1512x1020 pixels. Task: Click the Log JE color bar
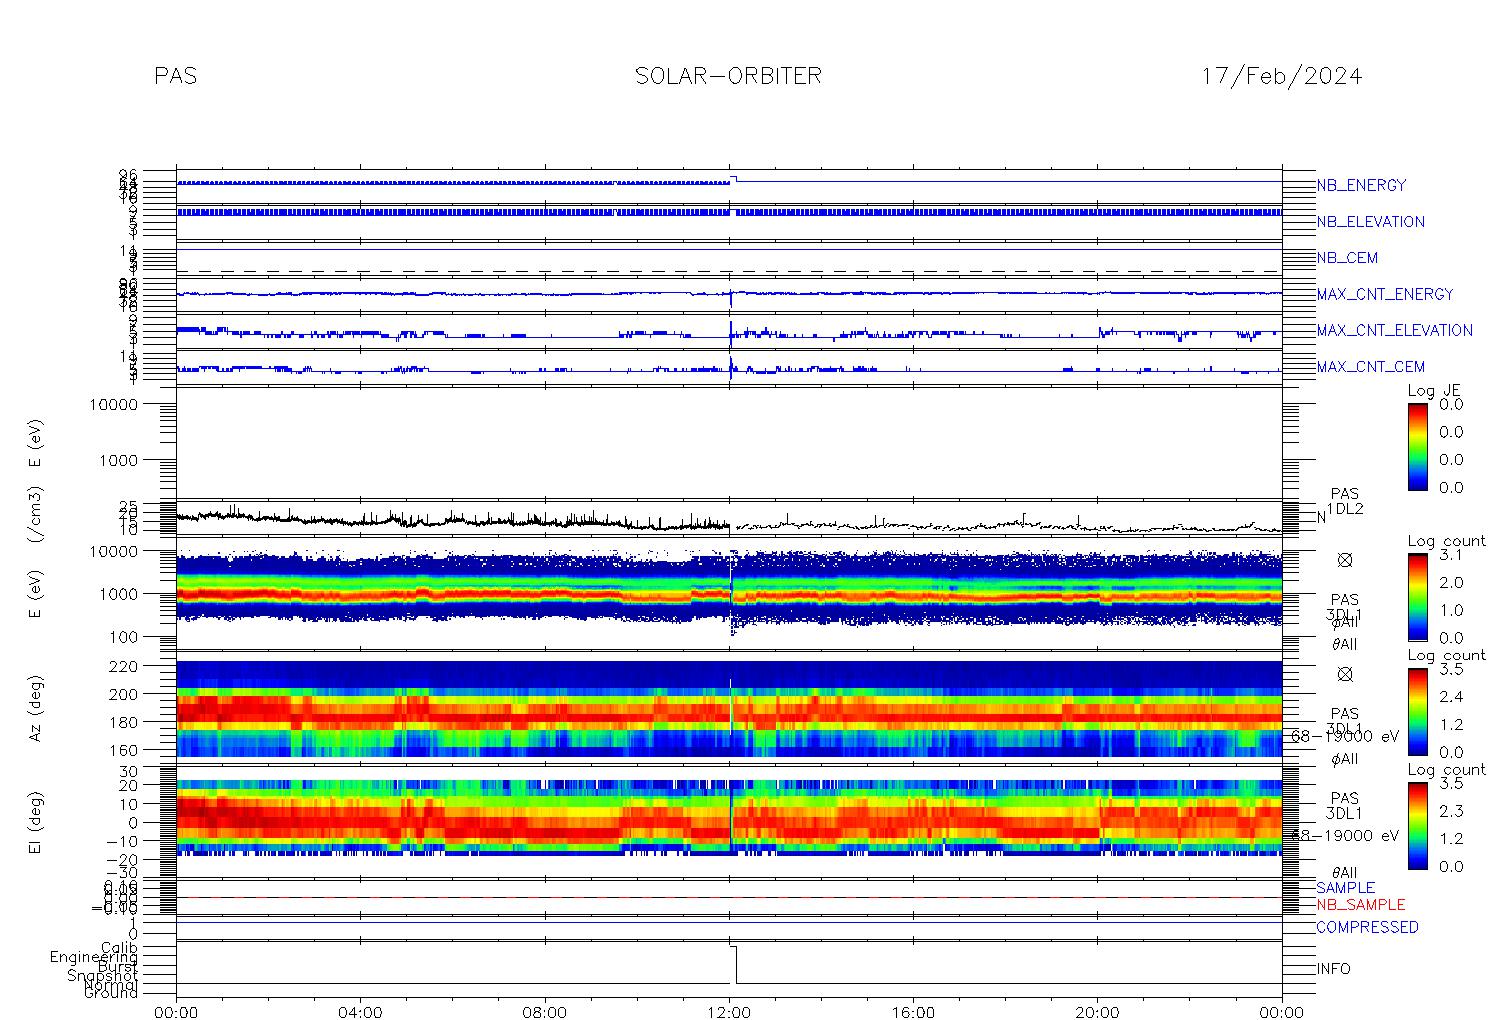point(1418,446)
